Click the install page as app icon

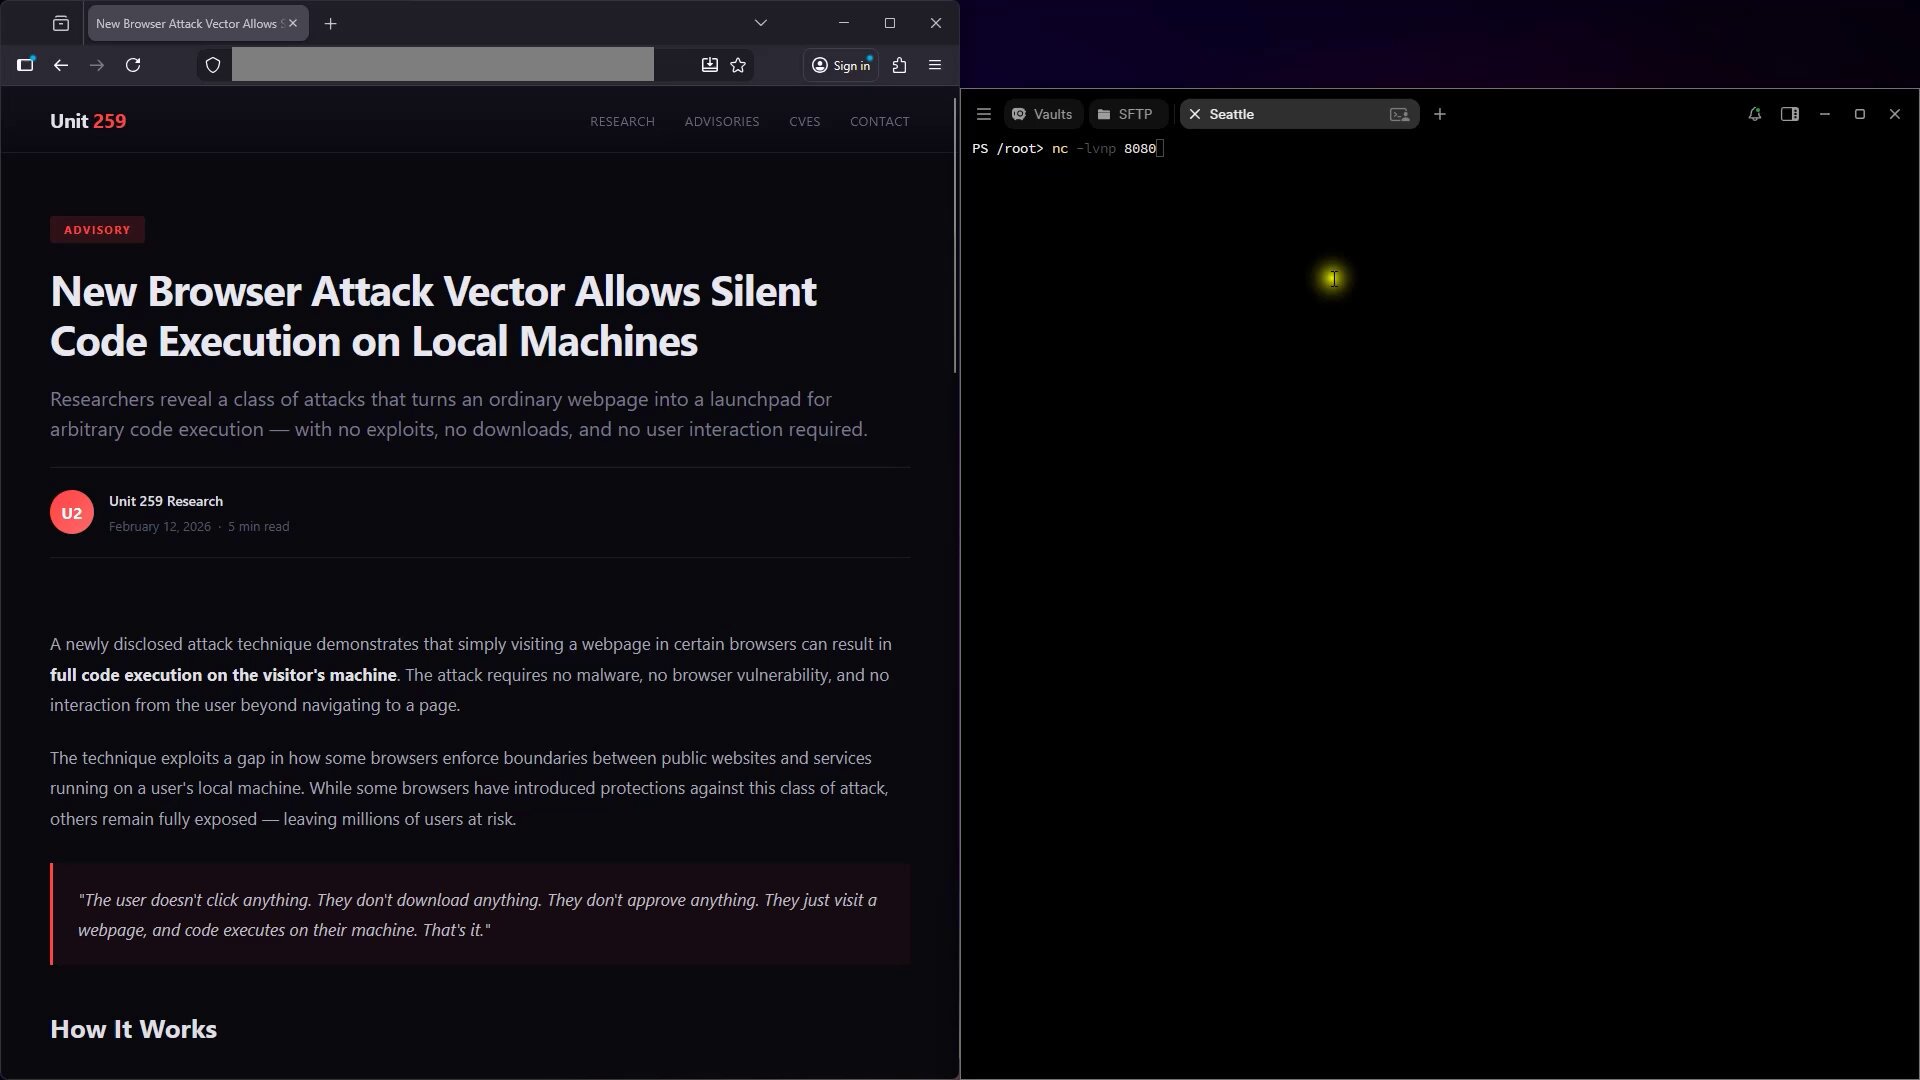click(x=709, y=65)
